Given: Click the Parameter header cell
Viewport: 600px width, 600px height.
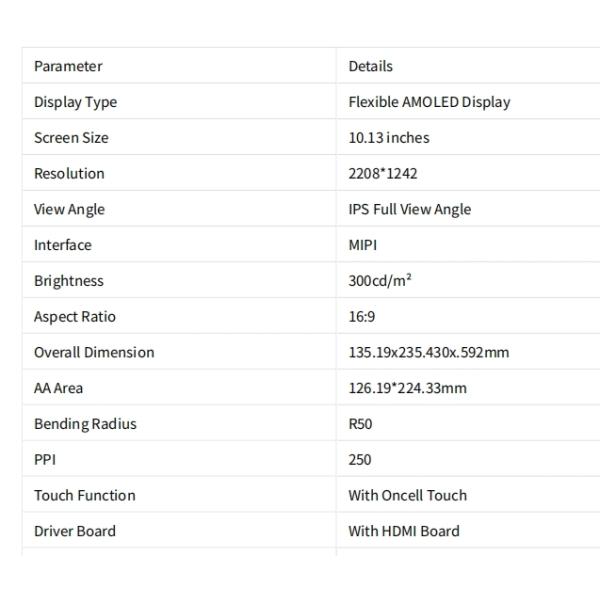Looking at the screenshot, I should tap(68, 66).
